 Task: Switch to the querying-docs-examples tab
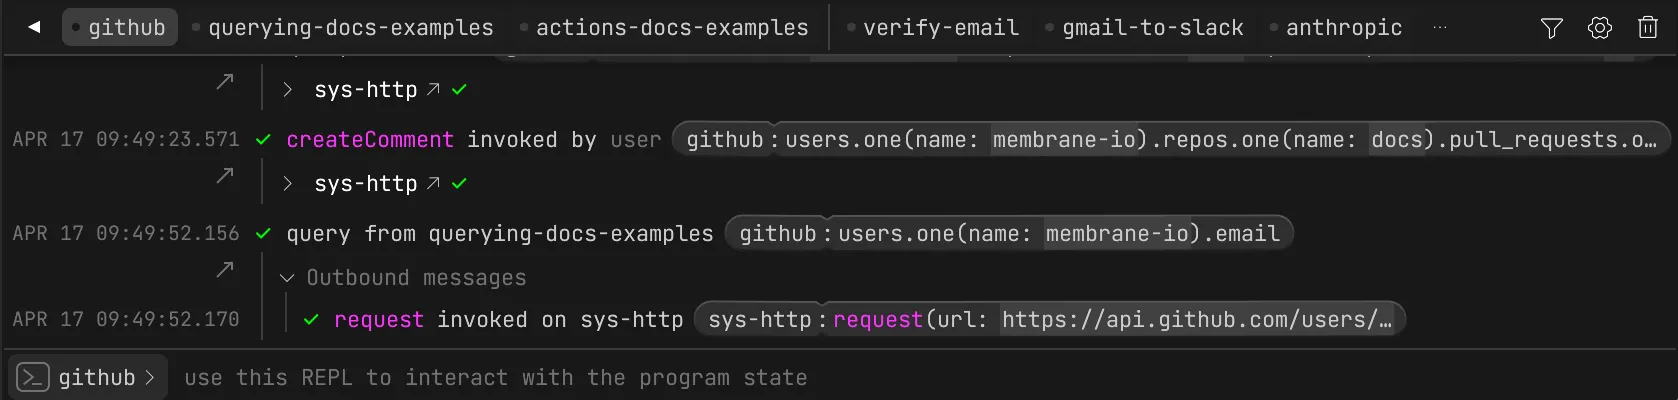pos(350,28)
